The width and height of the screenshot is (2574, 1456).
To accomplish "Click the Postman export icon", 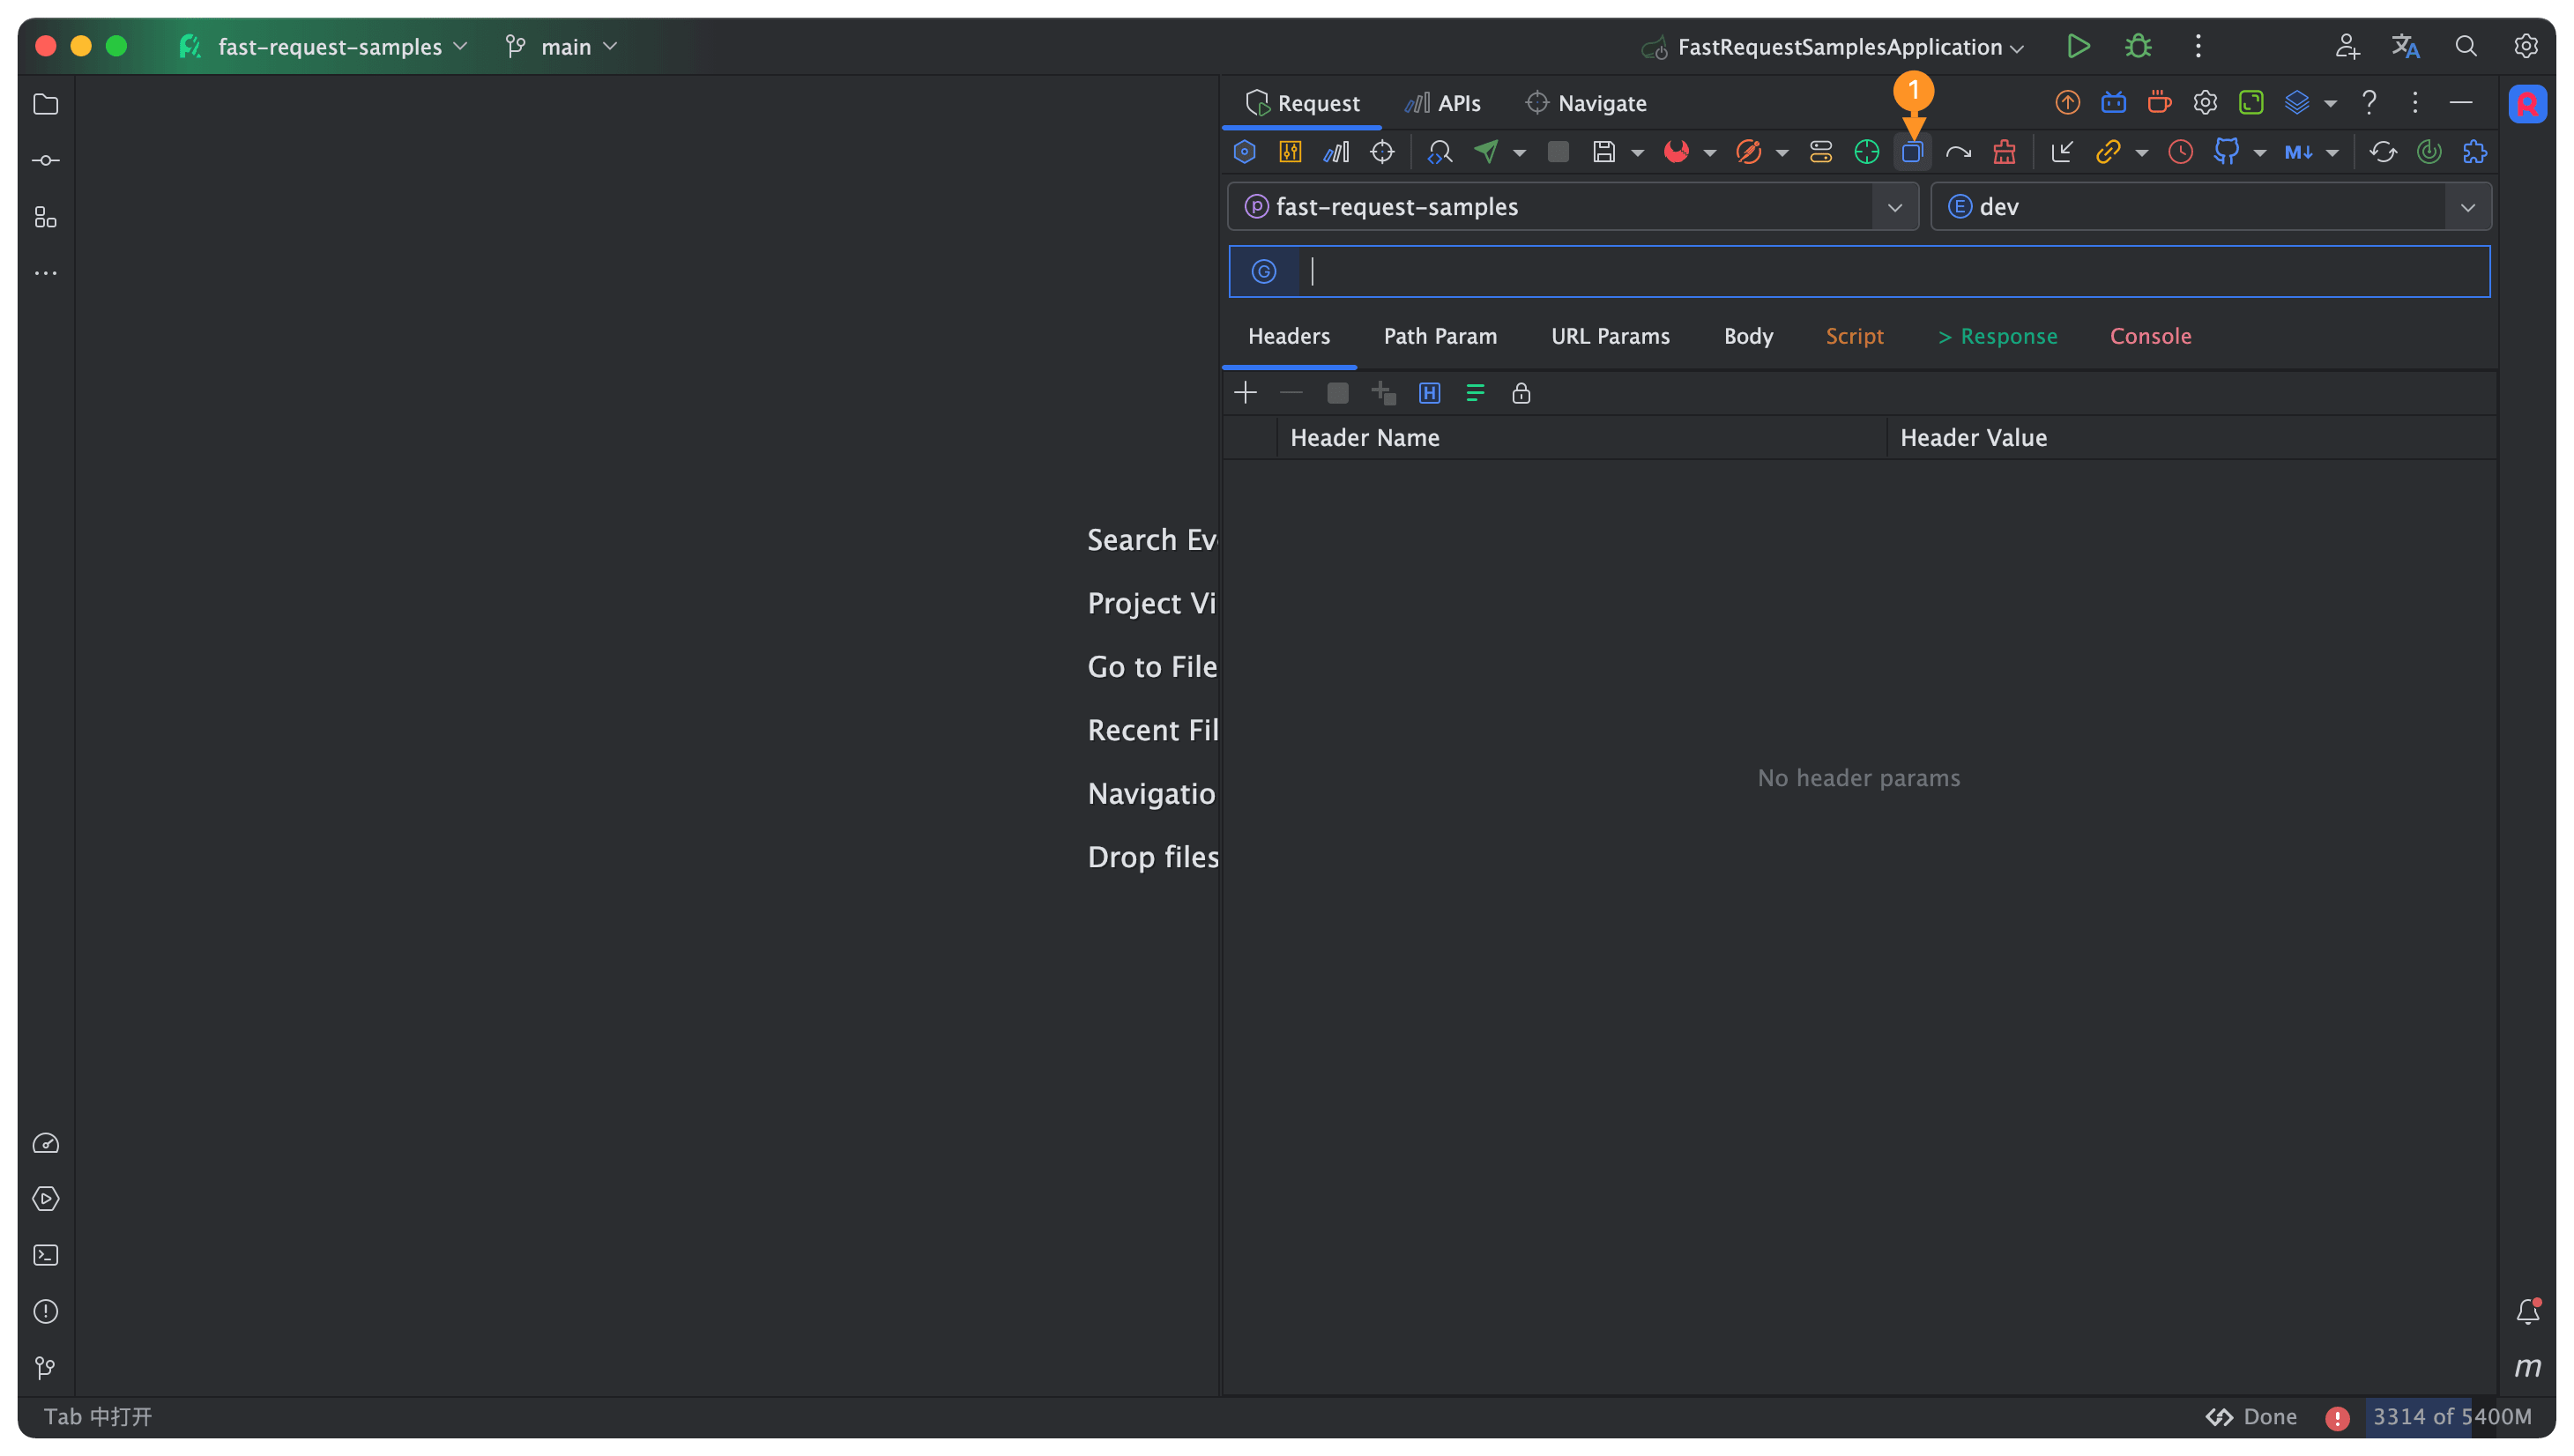I will (x=1748, y=152).
